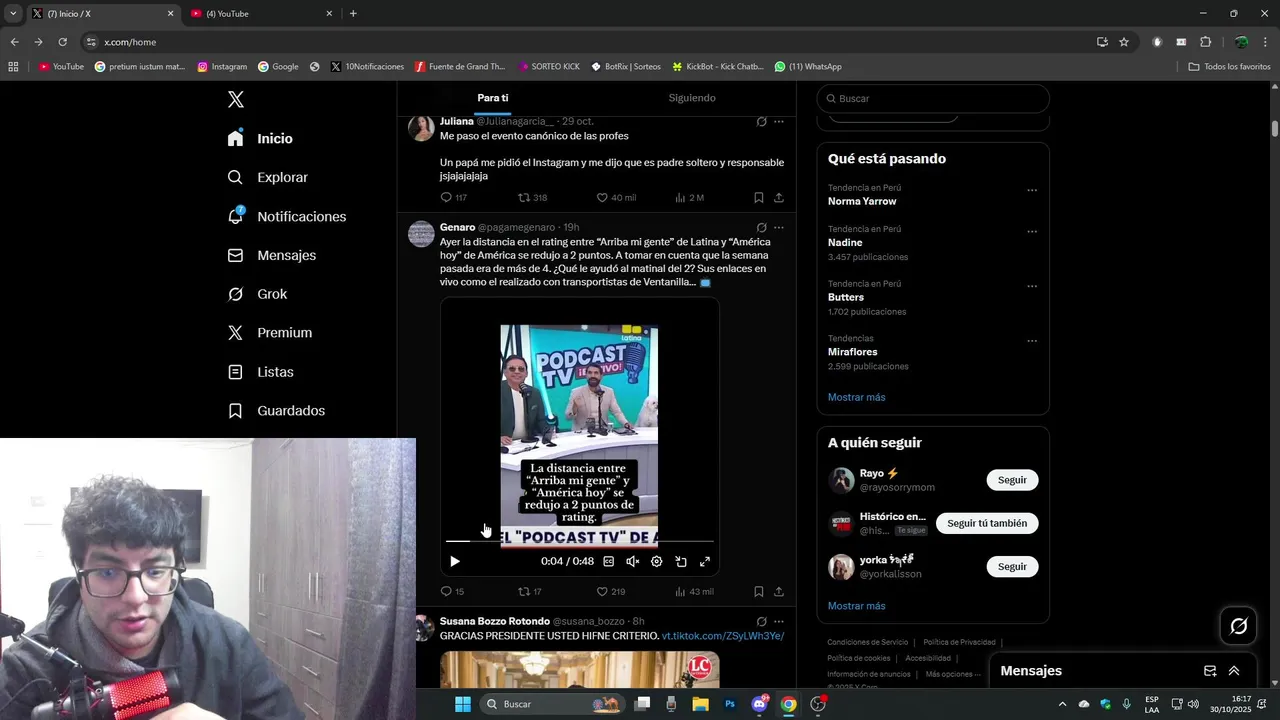Click the video progress bar
Viewport: 1280px width, 720px height.
click(580, 541)
